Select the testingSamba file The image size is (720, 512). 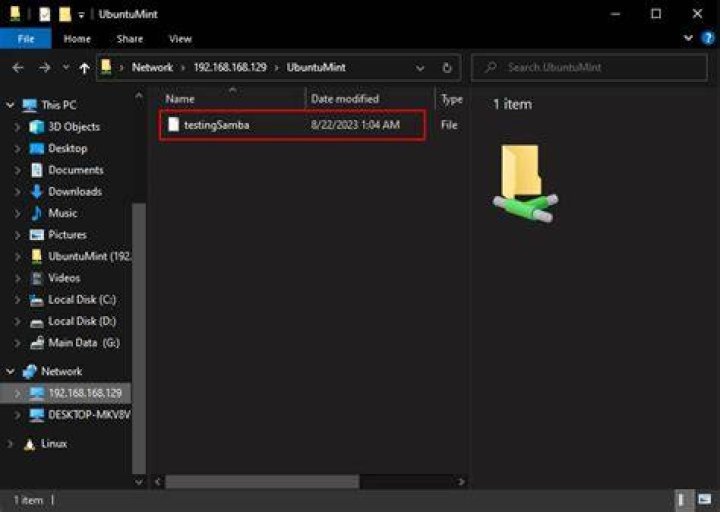[x=292, y=125]
